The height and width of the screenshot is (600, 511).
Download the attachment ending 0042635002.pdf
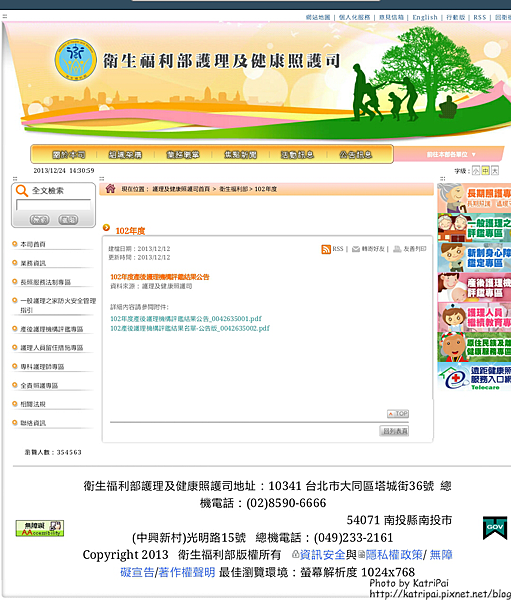pyautogui.click(x=190, y=328)
